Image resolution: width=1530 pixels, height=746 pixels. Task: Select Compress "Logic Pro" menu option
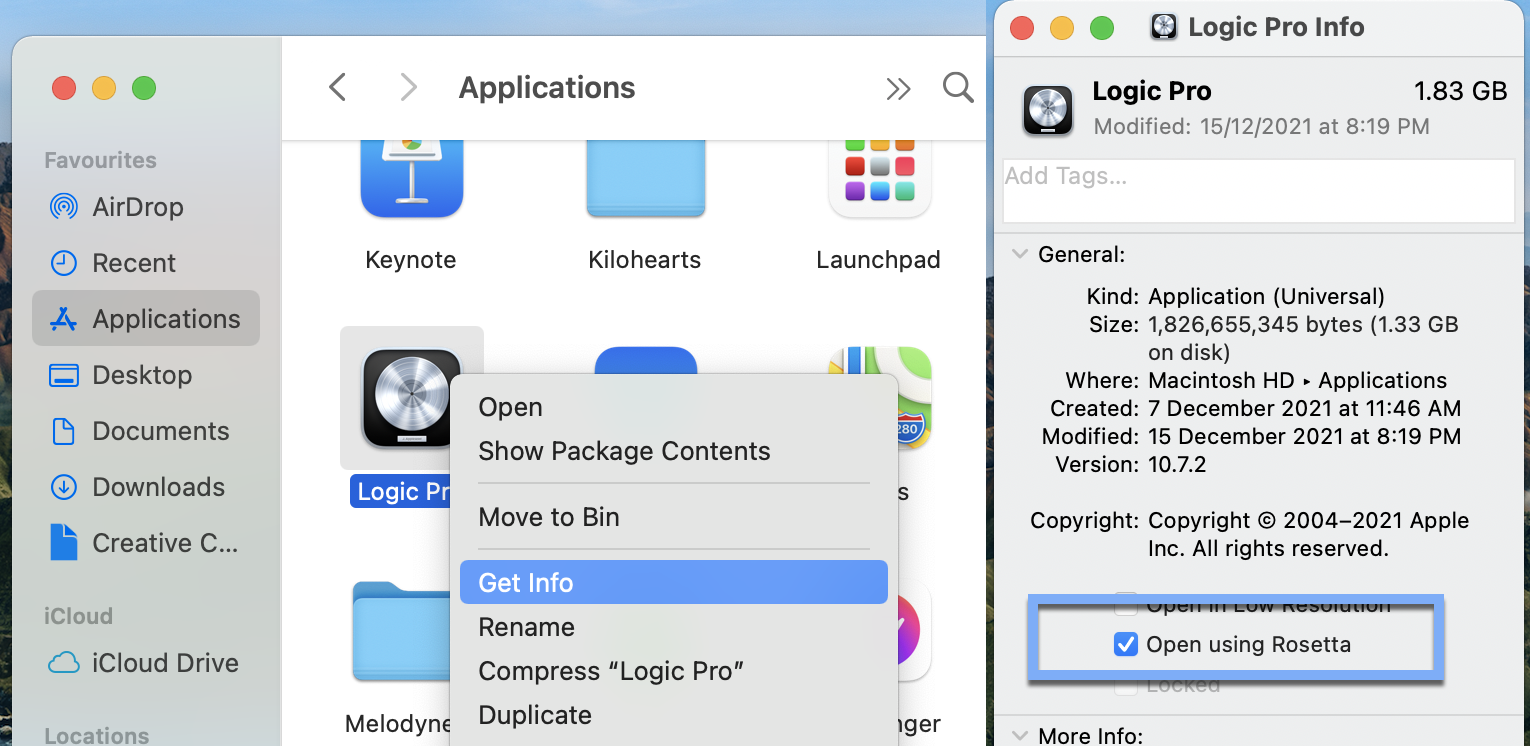[x=611, y=671]
